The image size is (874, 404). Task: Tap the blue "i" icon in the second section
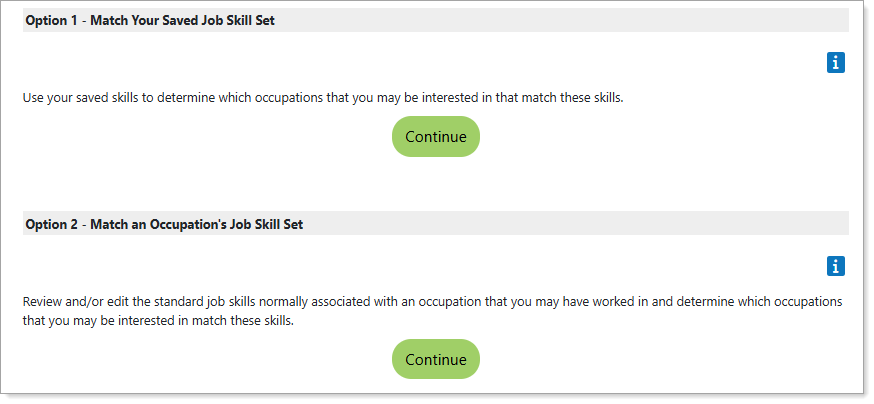(836, 266)
